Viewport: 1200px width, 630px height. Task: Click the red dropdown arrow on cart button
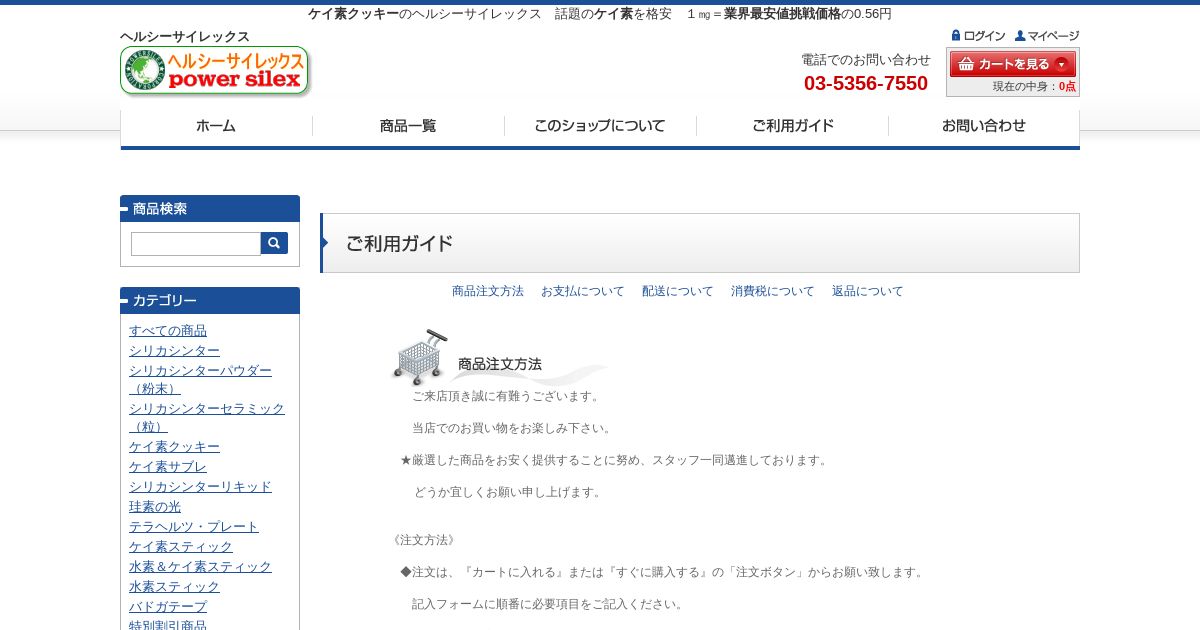coord(1061,64)
